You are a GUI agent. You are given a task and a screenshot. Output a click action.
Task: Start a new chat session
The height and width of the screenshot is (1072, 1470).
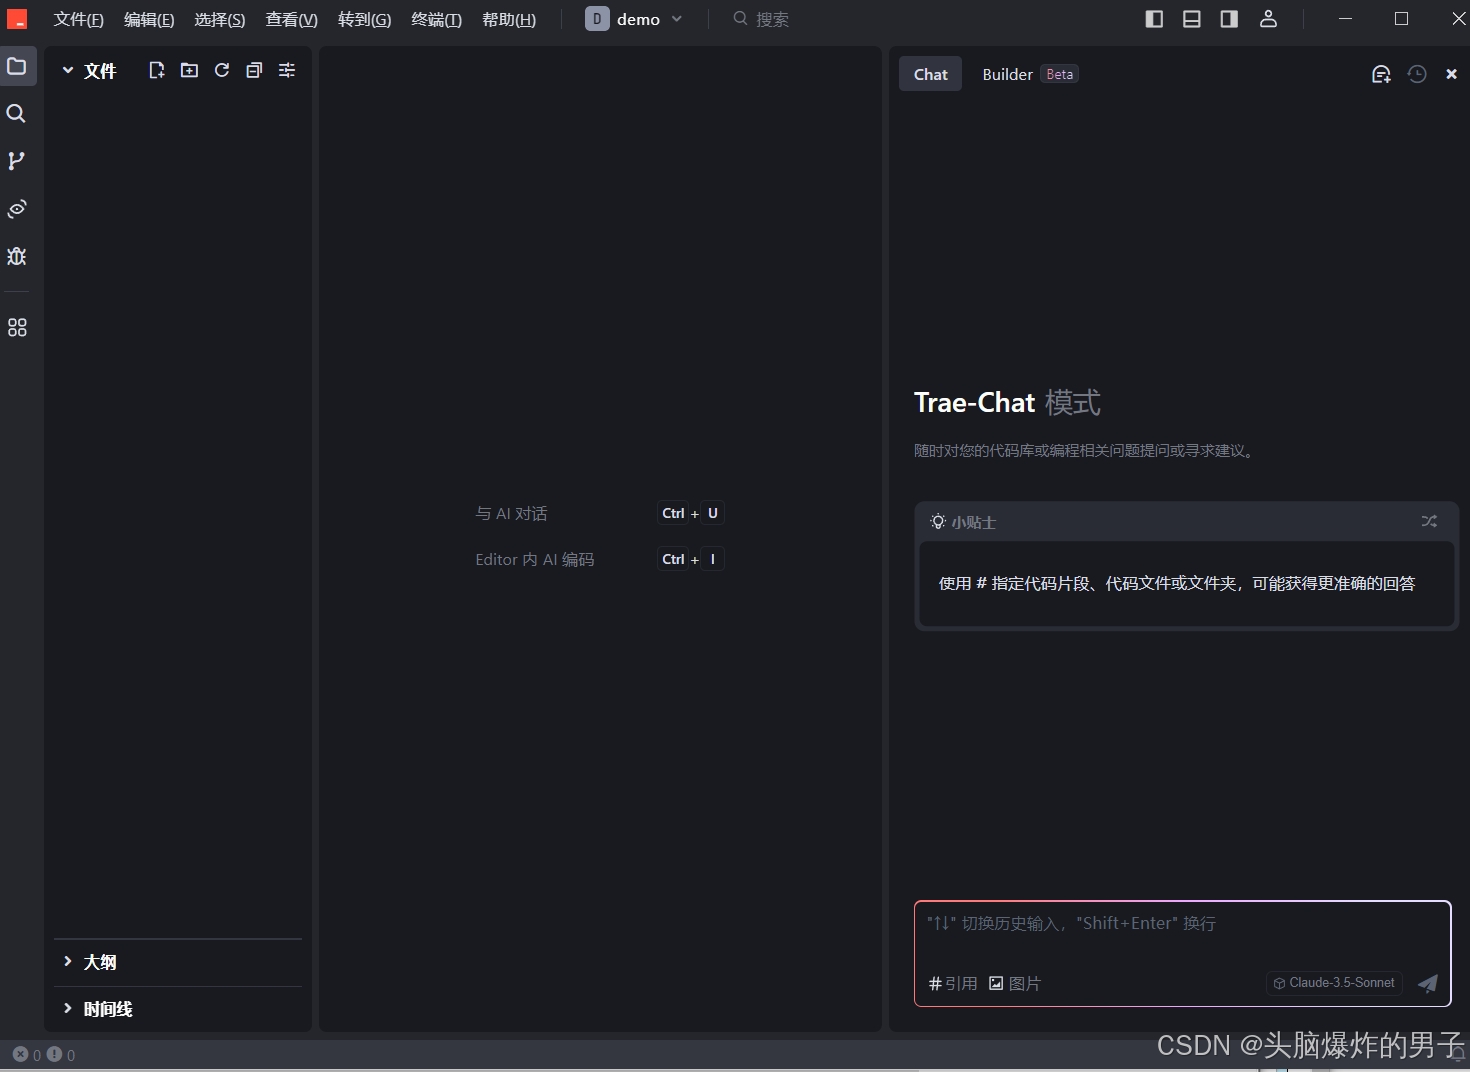1381,74
